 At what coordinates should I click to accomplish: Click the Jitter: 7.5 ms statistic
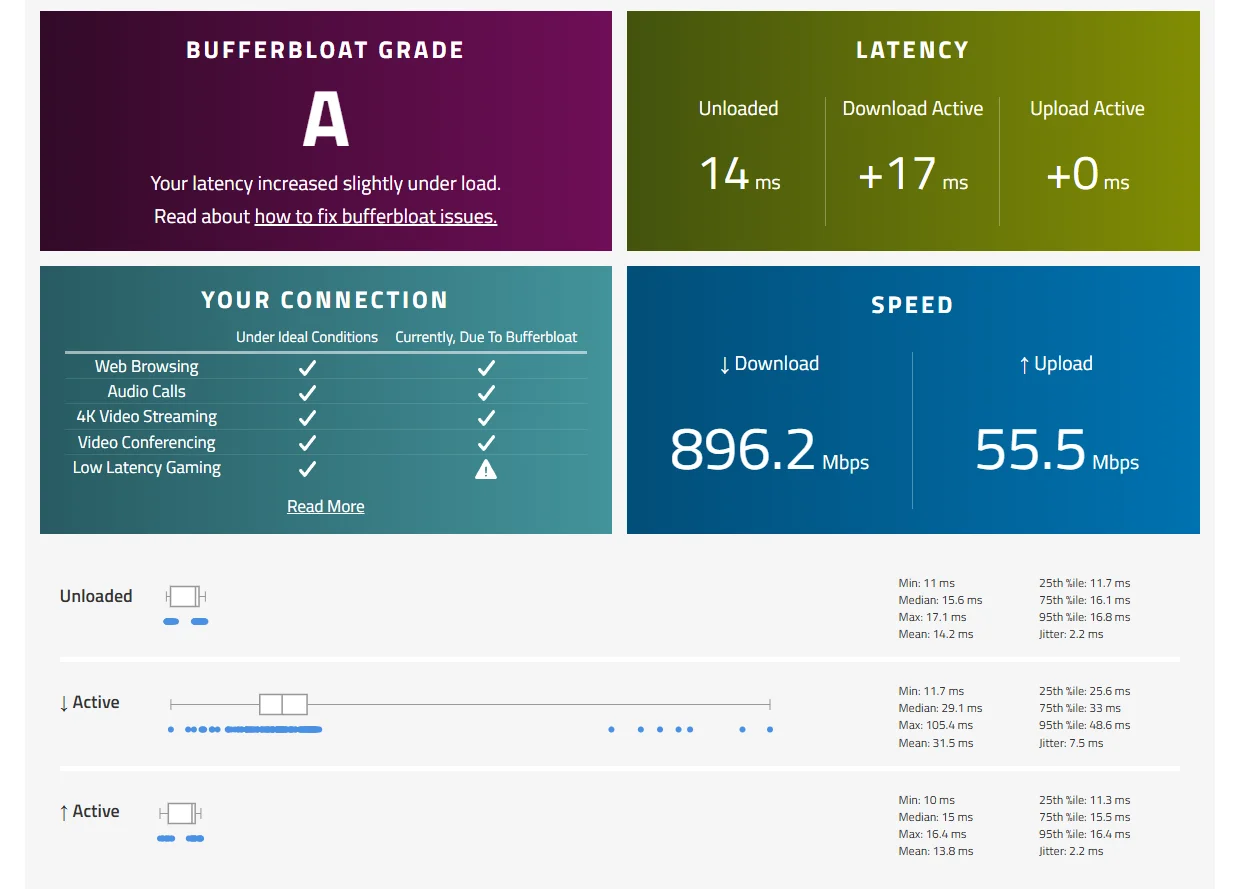point(1071,743)
